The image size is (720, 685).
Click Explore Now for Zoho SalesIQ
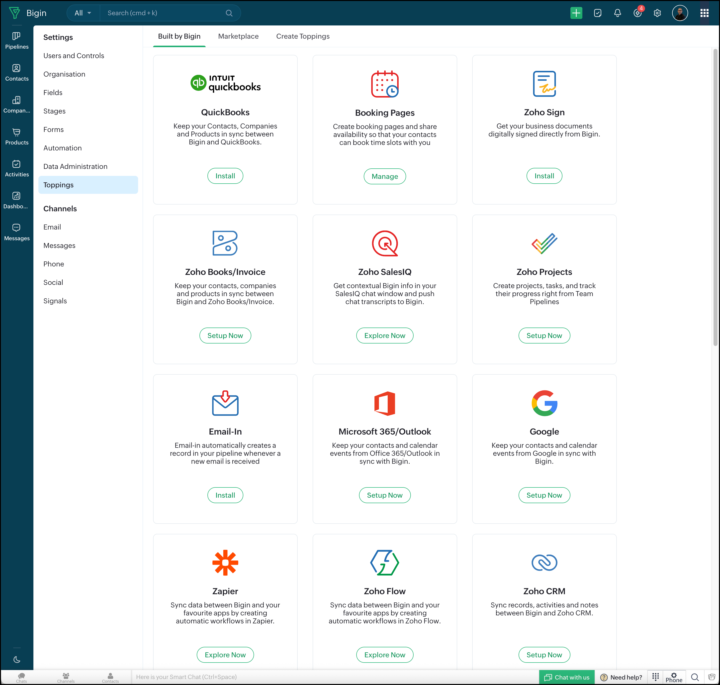(385, 336)
